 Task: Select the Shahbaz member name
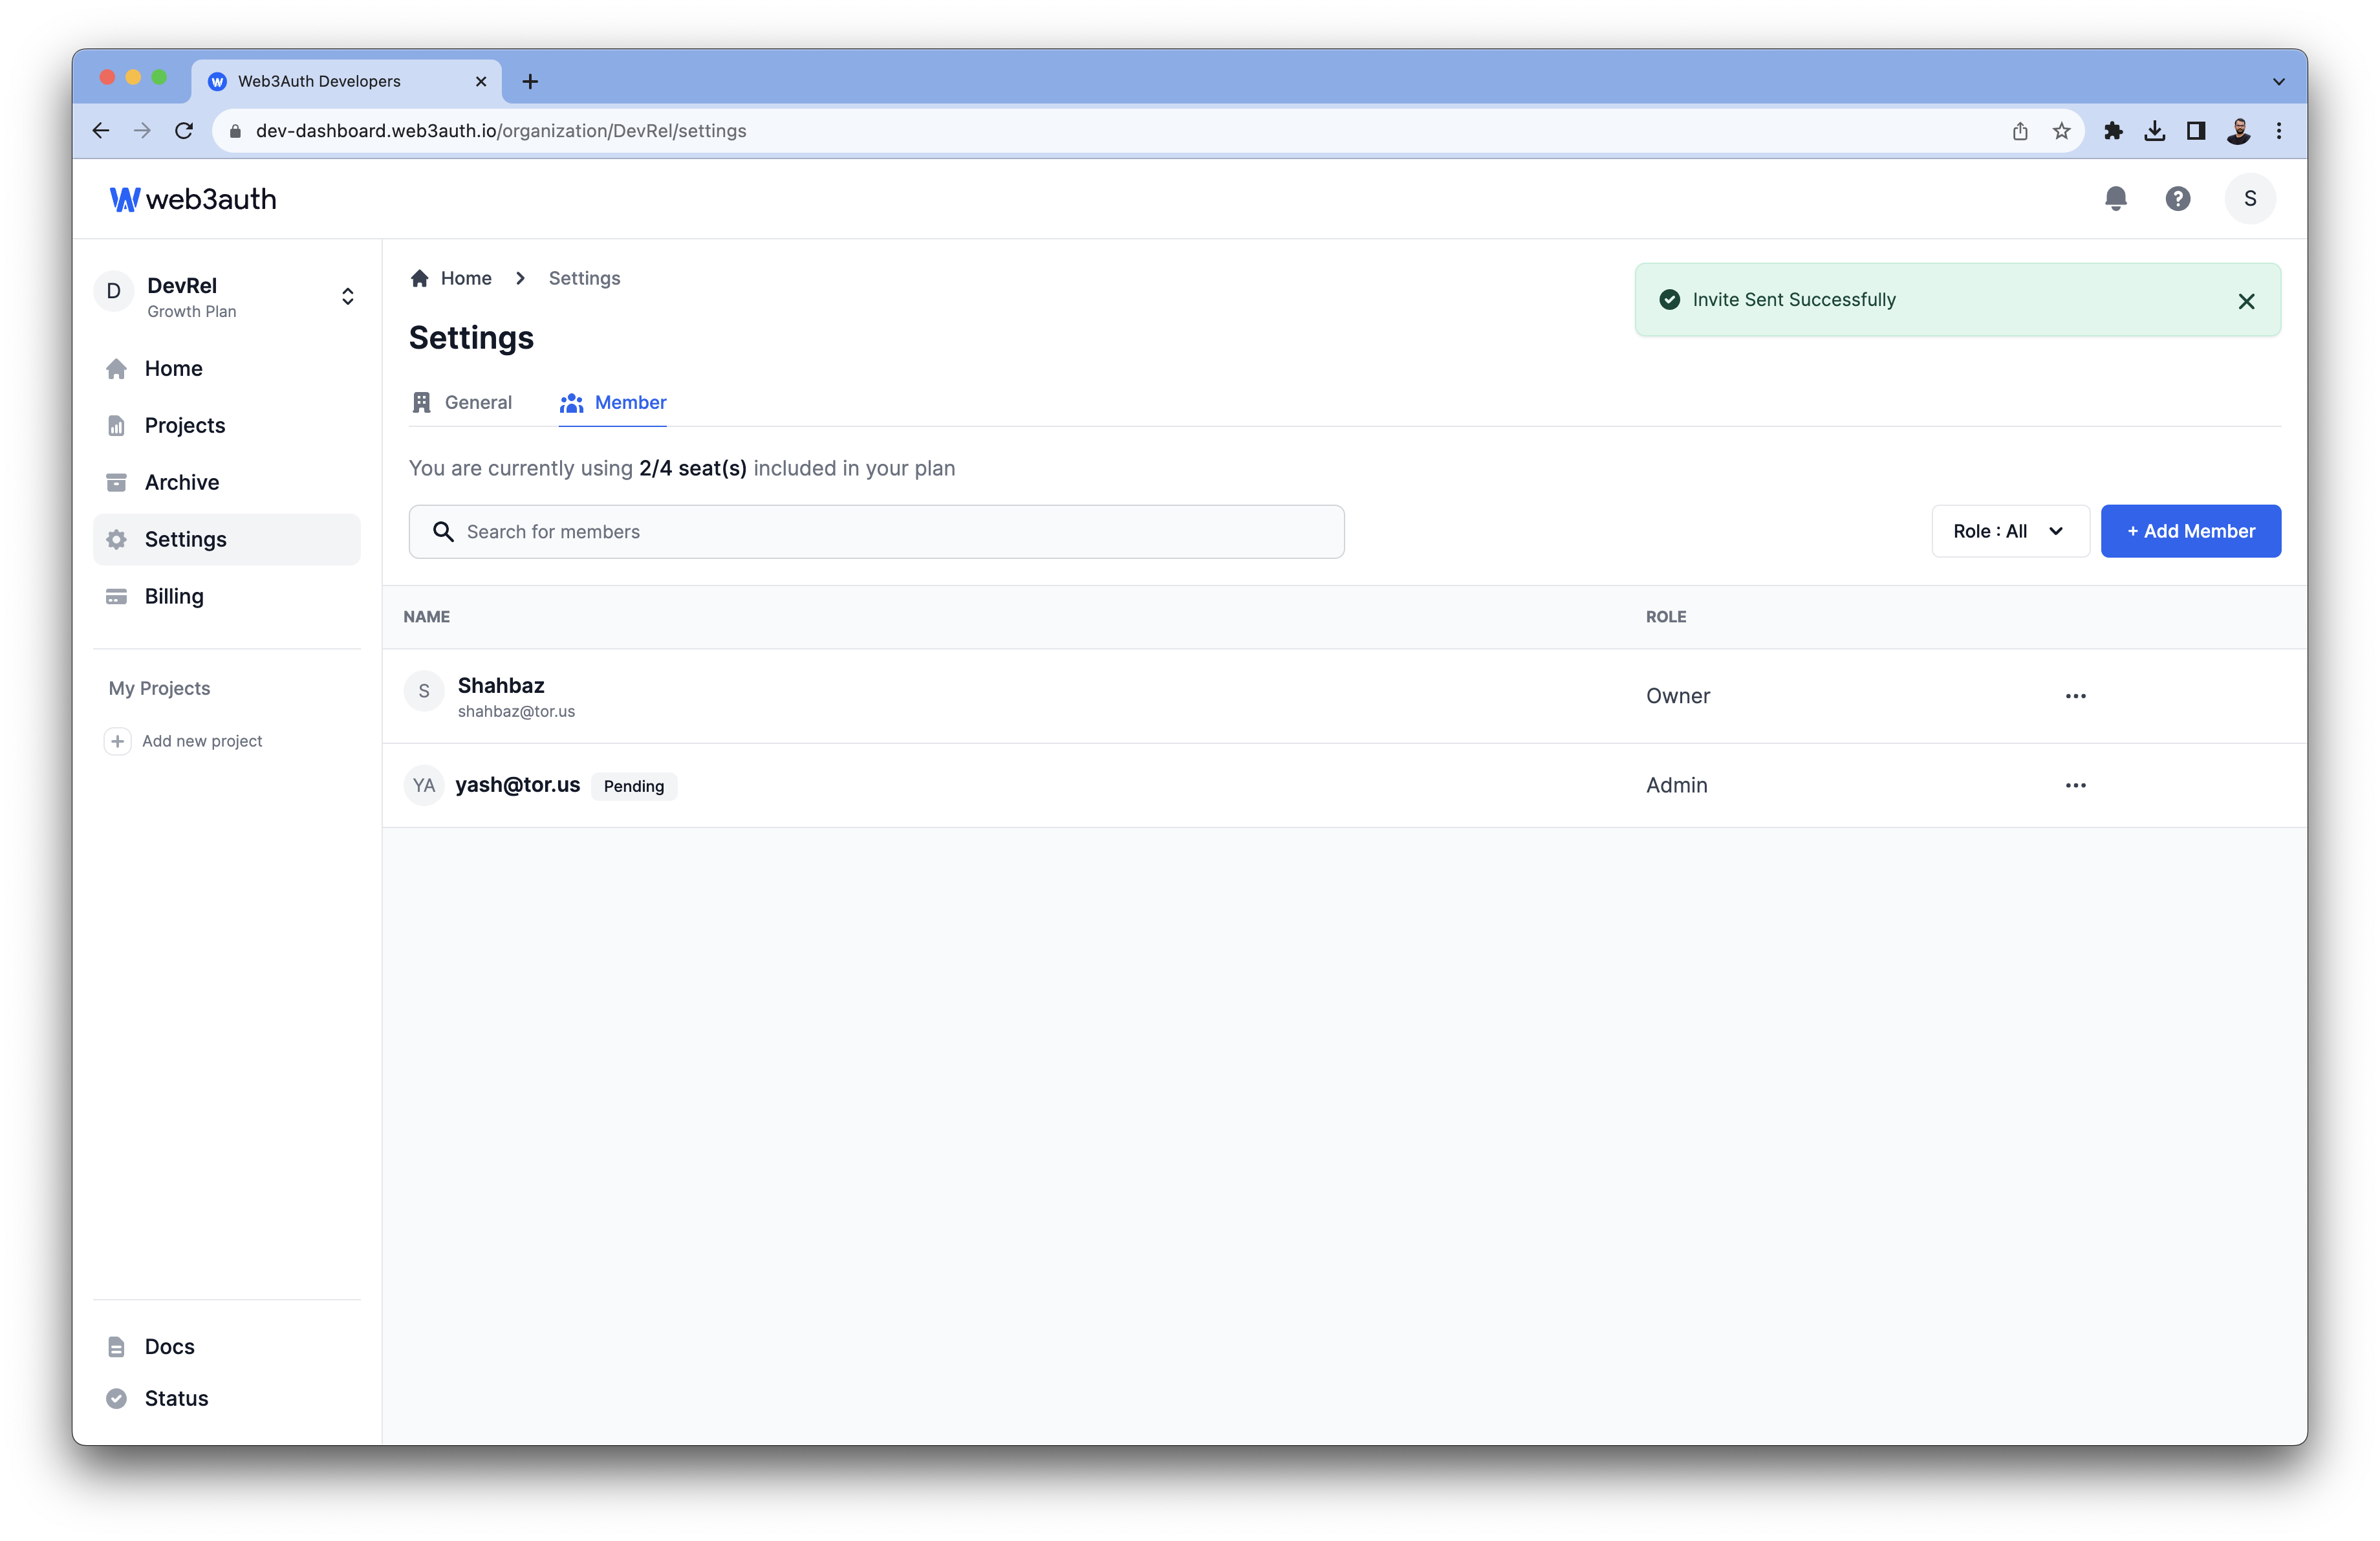tap(501, 685)
